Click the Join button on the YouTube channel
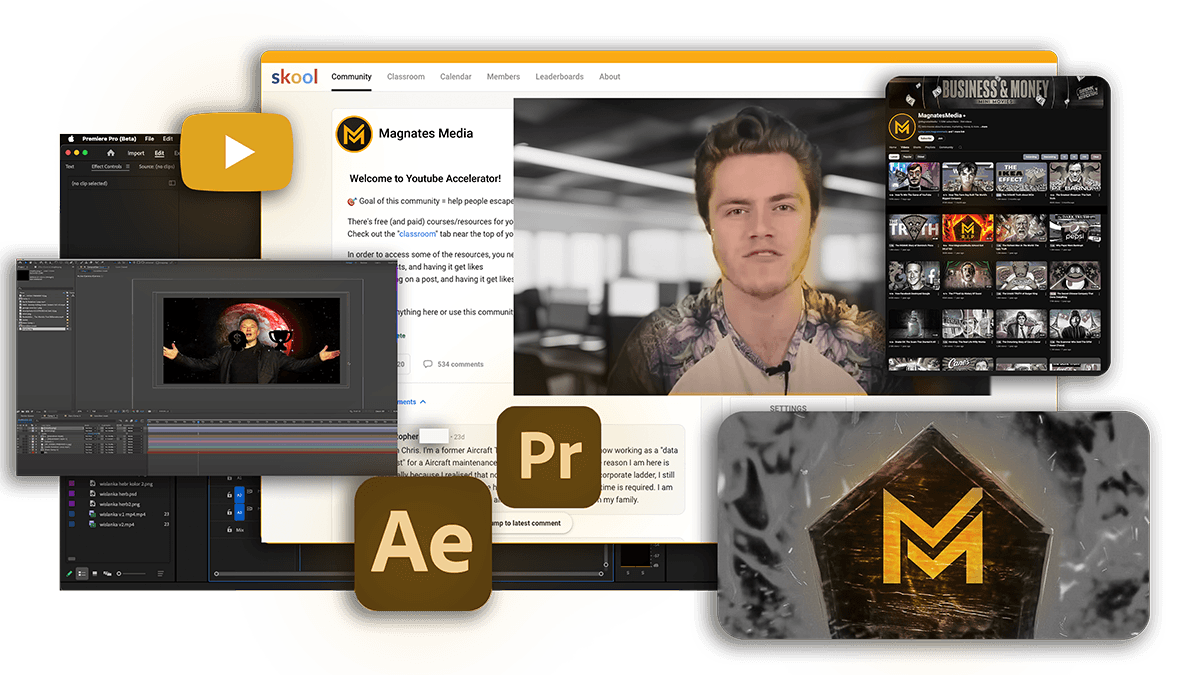Screen dimensions: 1200x675 pyautogui.click(x=940, y=138)
